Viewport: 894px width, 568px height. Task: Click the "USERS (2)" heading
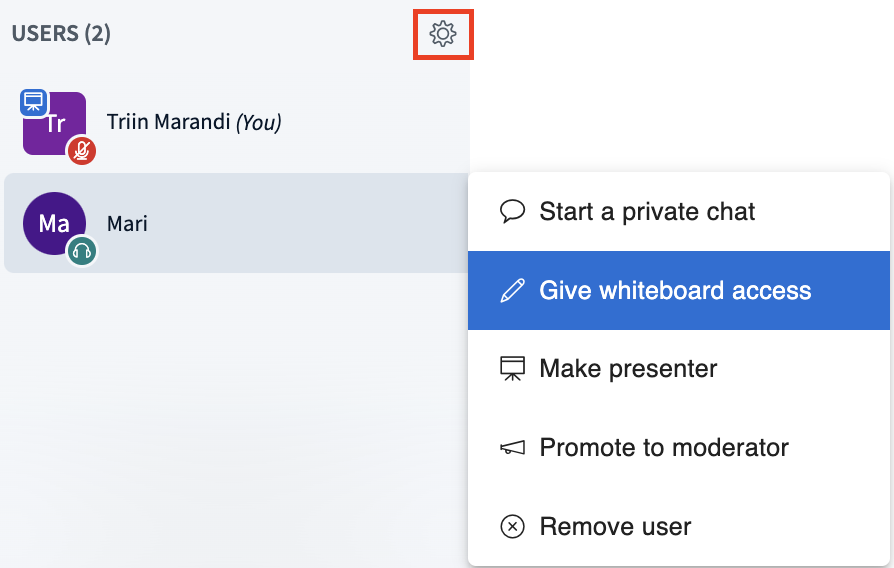tap(61, 34)
